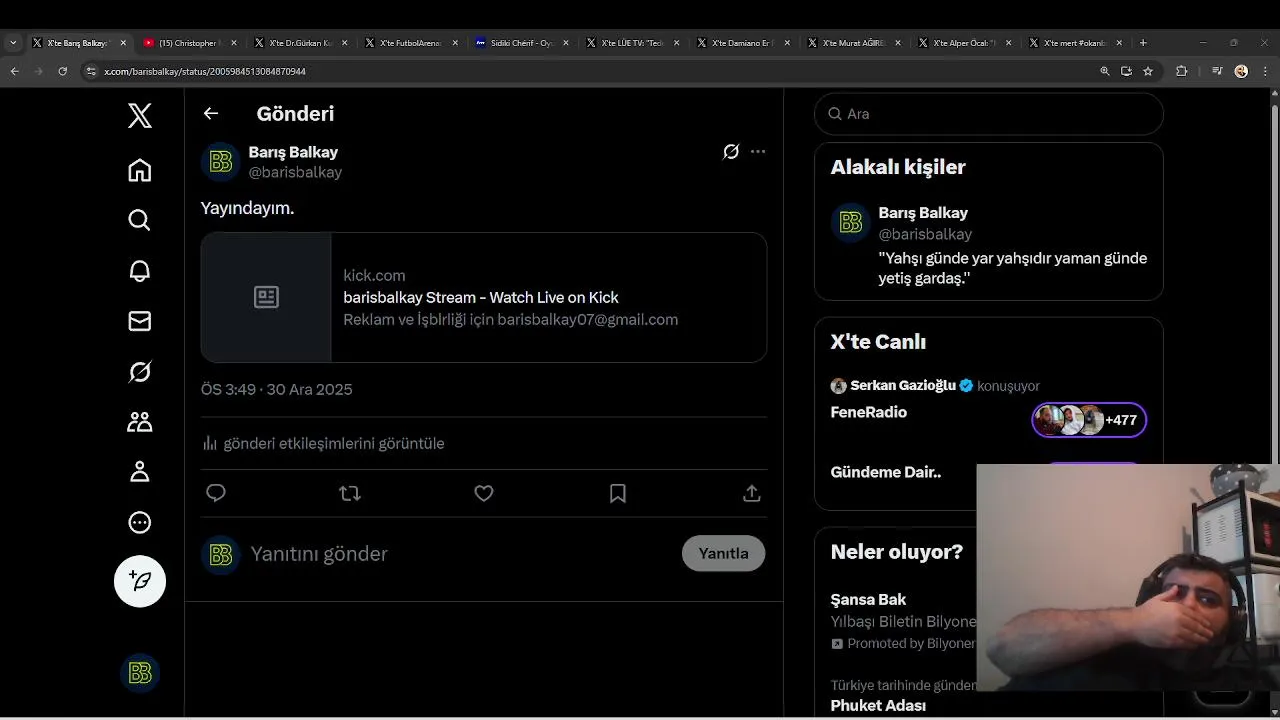Open the tab search dropdown arrow
This screenshot has height=720, width=1280.
(13, 43)
